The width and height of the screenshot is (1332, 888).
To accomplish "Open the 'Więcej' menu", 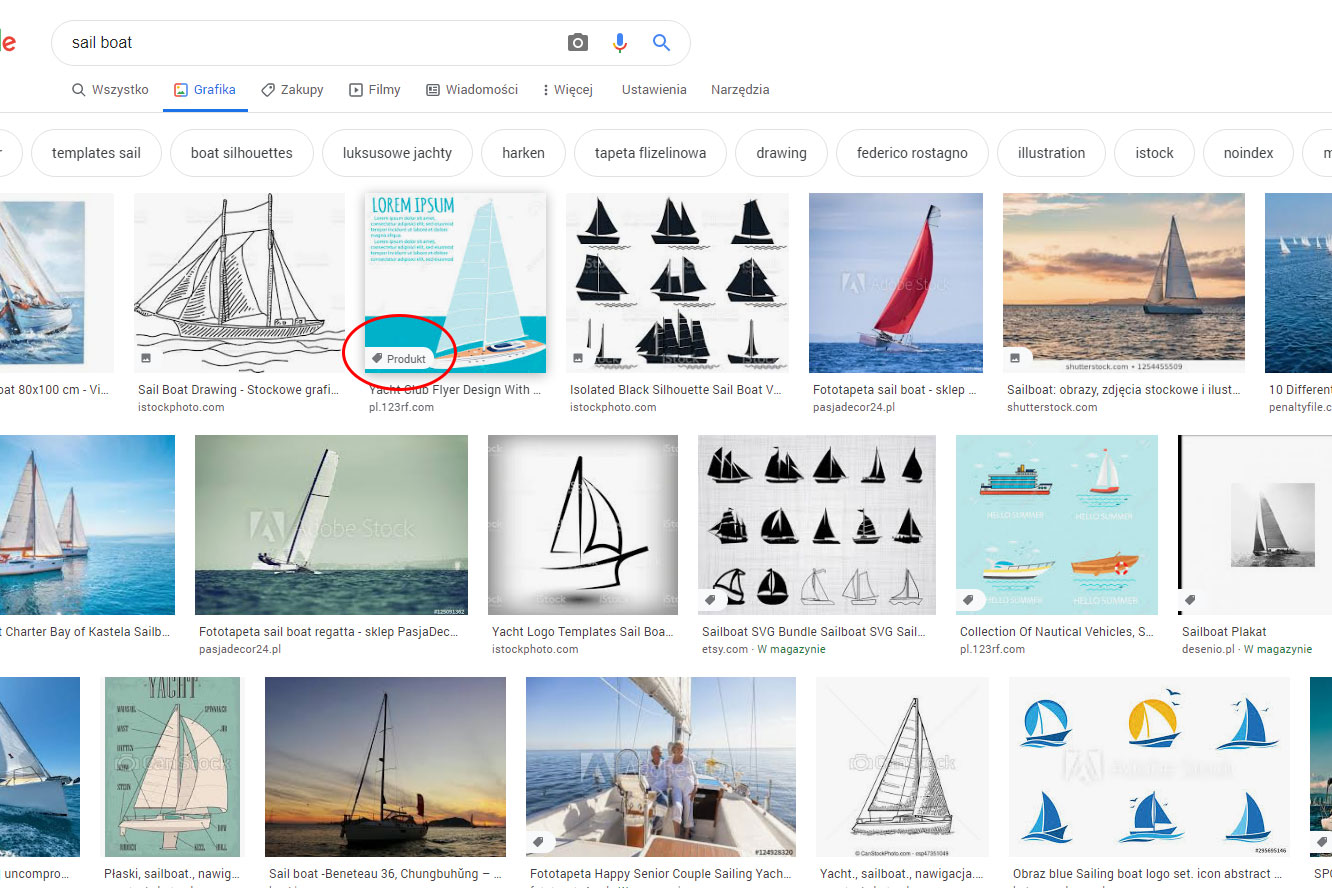I will pos(567,89).
